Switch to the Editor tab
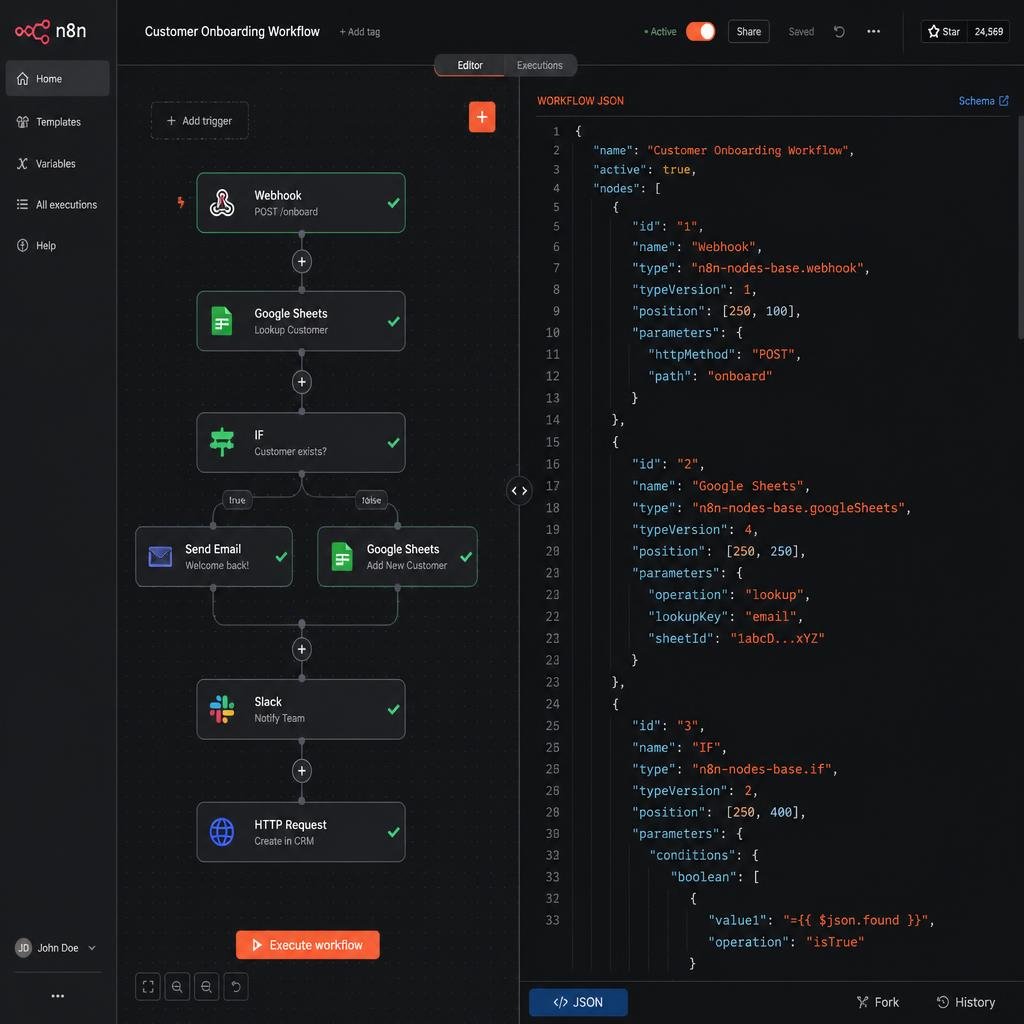The image size is (1024, 1024). (470, 65)
